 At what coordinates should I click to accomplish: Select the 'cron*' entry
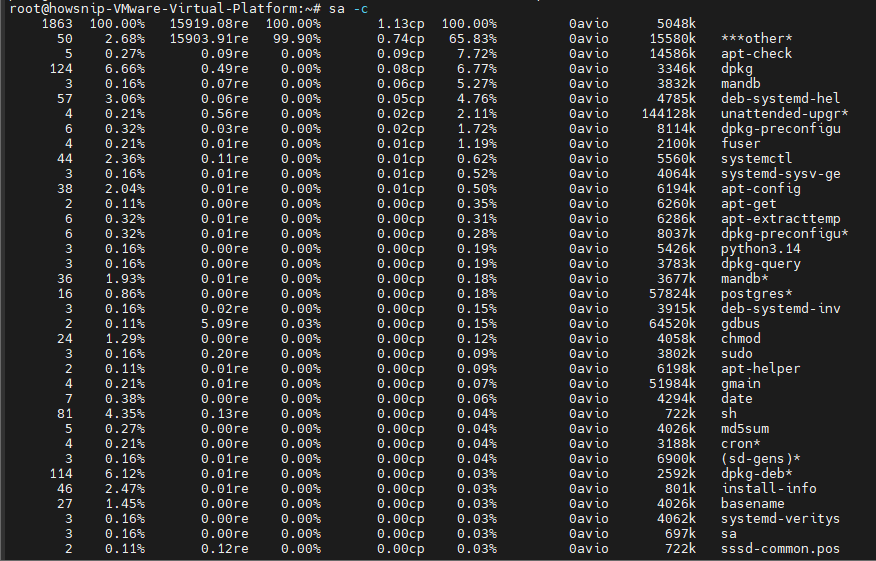pyautogui.click(x=740, y=444)
